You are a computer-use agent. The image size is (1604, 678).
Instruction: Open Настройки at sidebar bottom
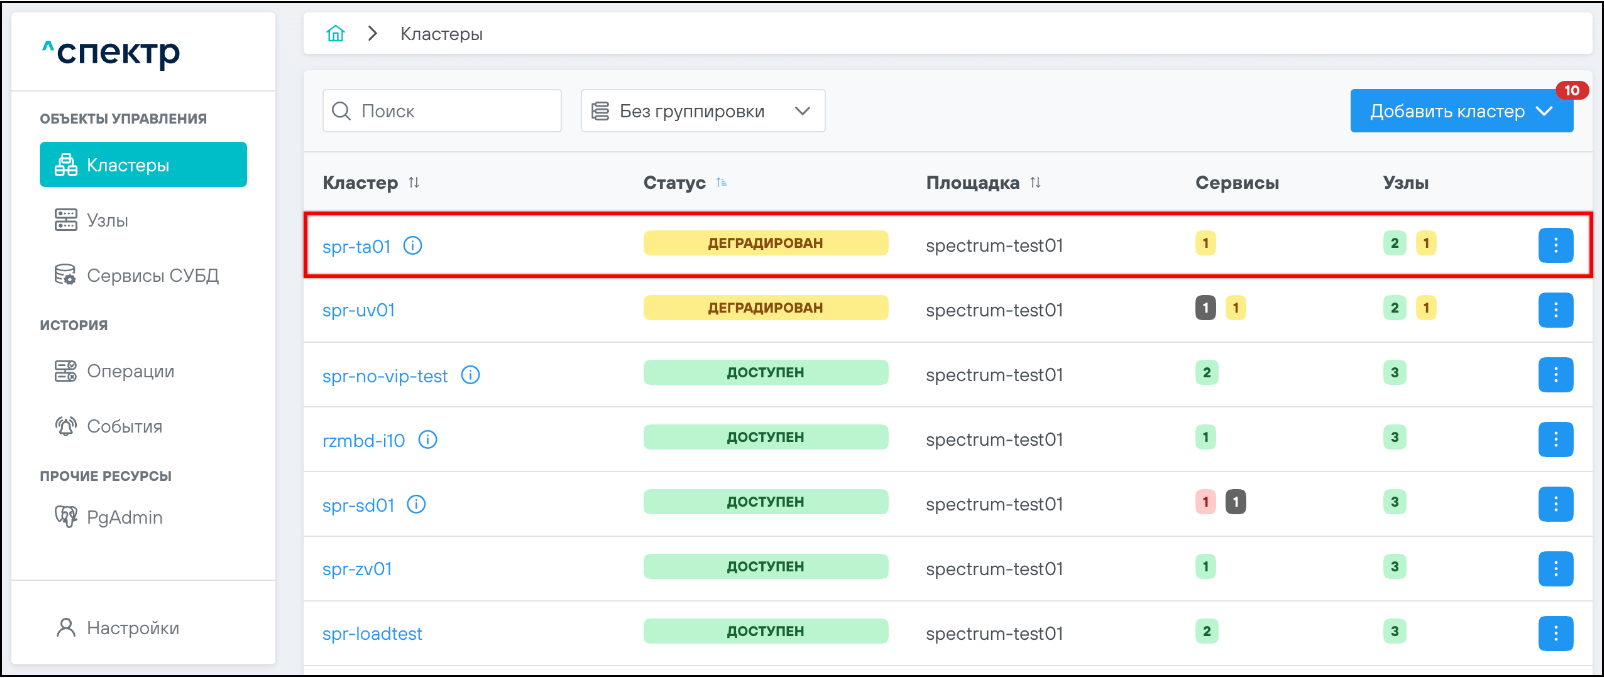tap(132, 628)
